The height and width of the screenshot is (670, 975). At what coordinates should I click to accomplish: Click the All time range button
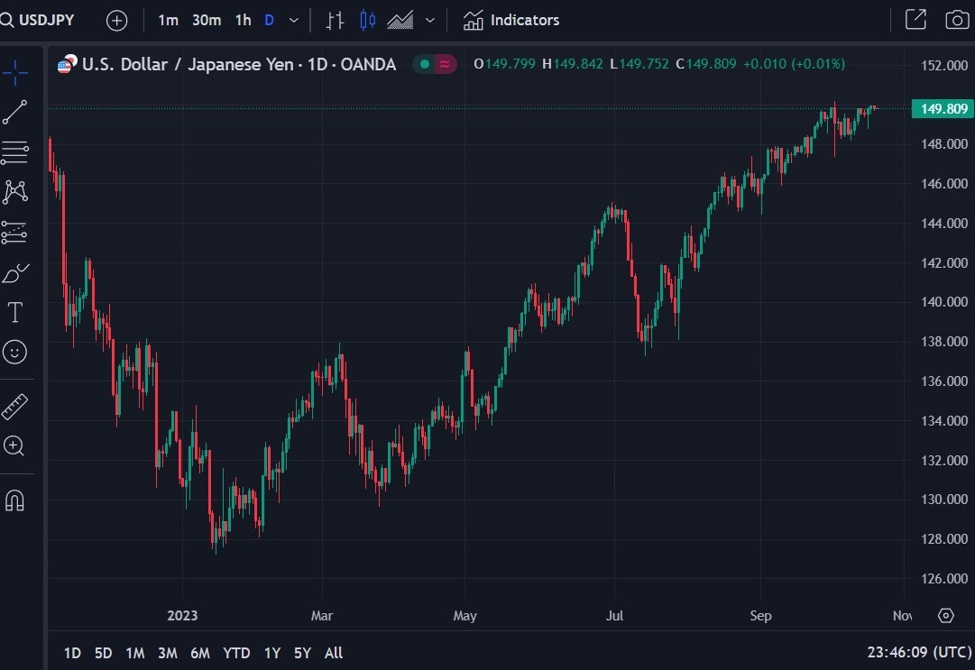tap(333, 653)
